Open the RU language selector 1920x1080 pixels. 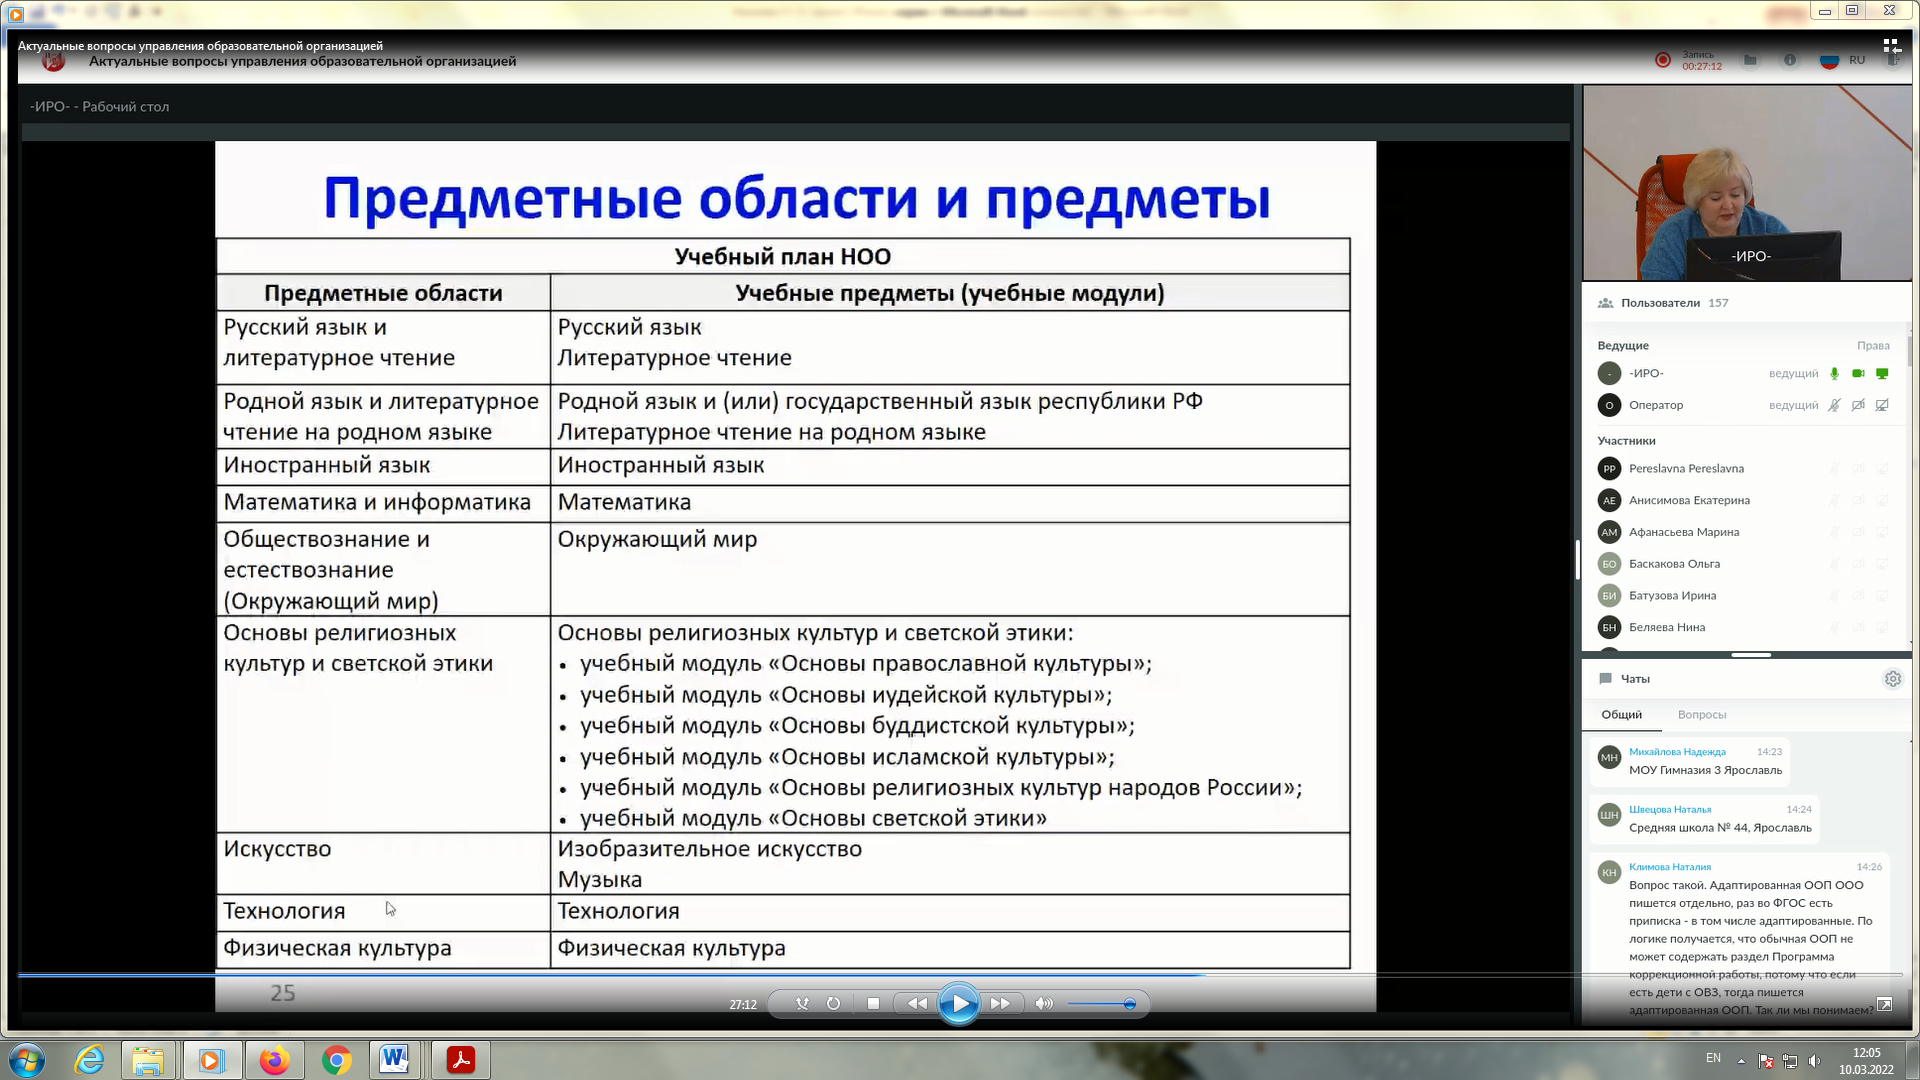click(x=1843, y=60)
